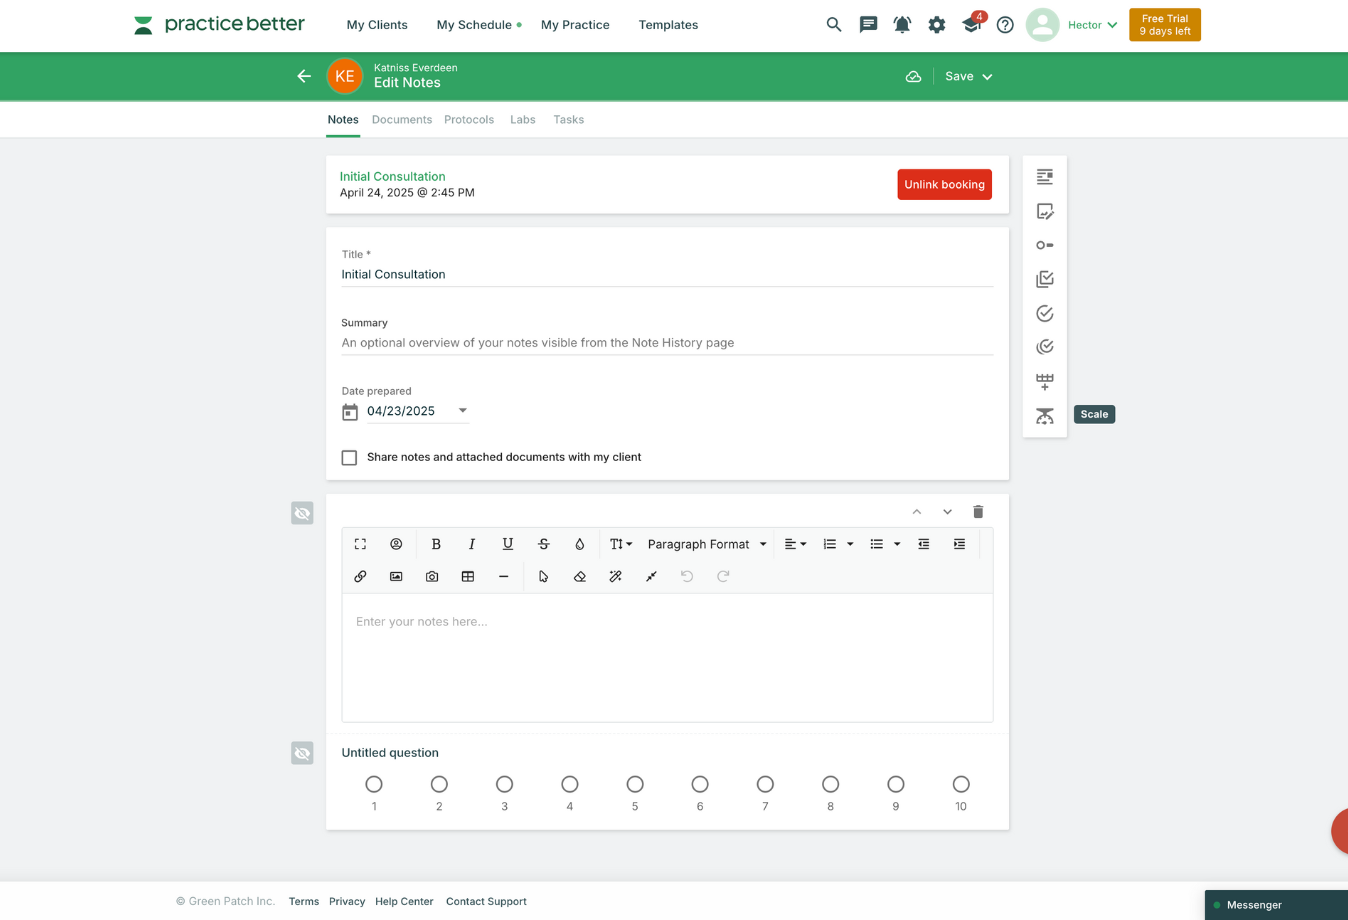Insert a link in the notes
Viewport: 1348px width, 920px height.
click(360, 576)
